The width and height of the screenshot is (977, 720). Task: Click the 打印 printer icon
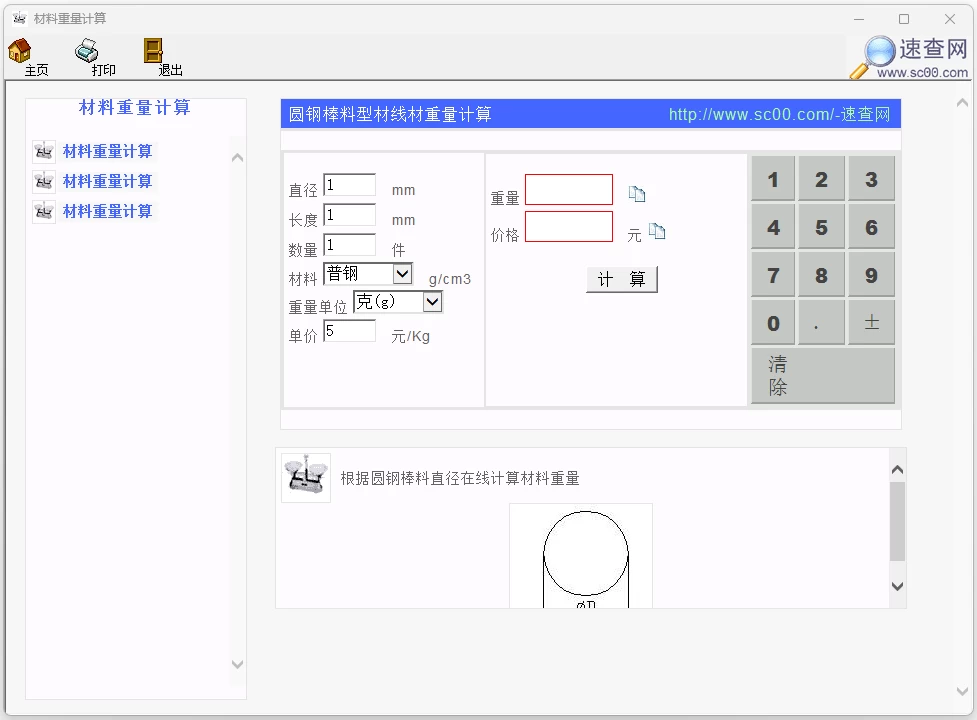[x=88, y=51]
